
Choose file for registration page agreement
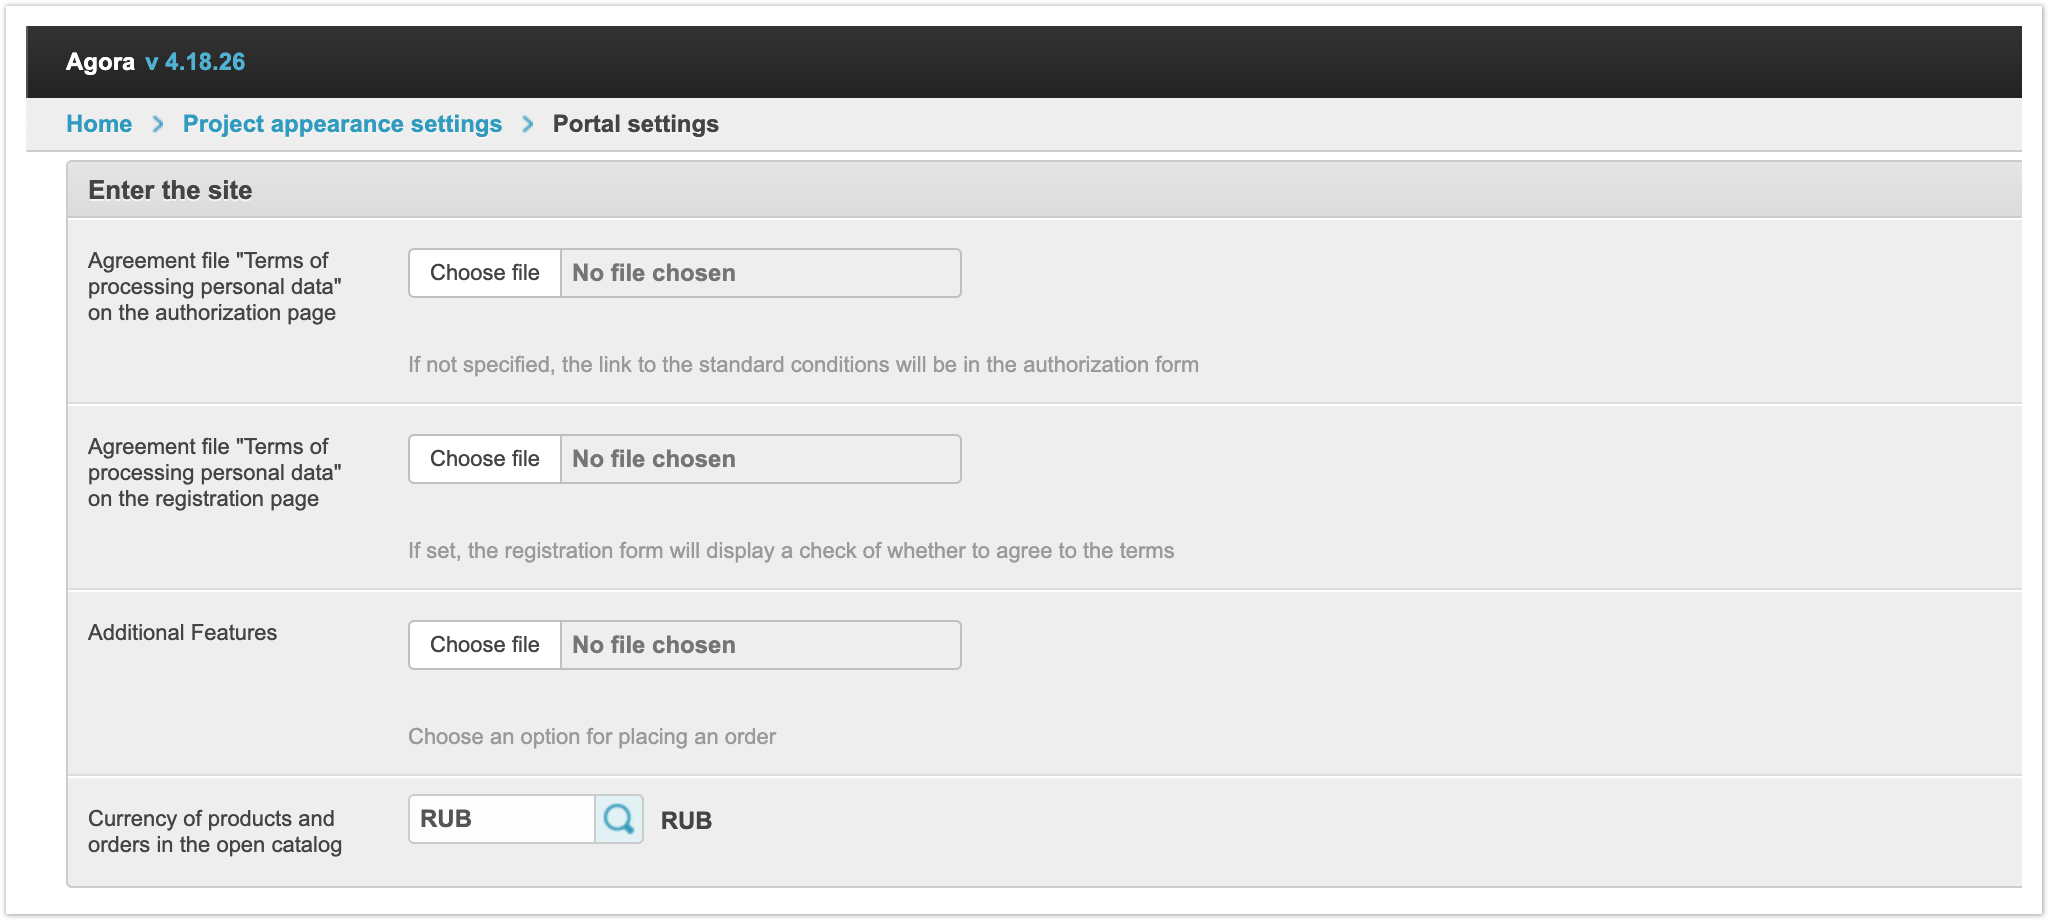coord(485,459)
